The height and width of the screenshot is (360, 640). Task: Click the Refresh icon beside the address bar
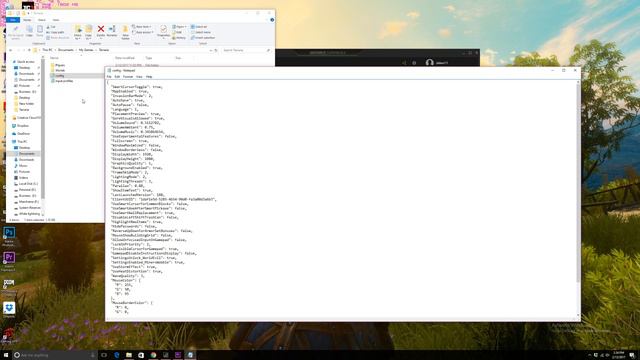pyautogui.click(x=216, y=50)
